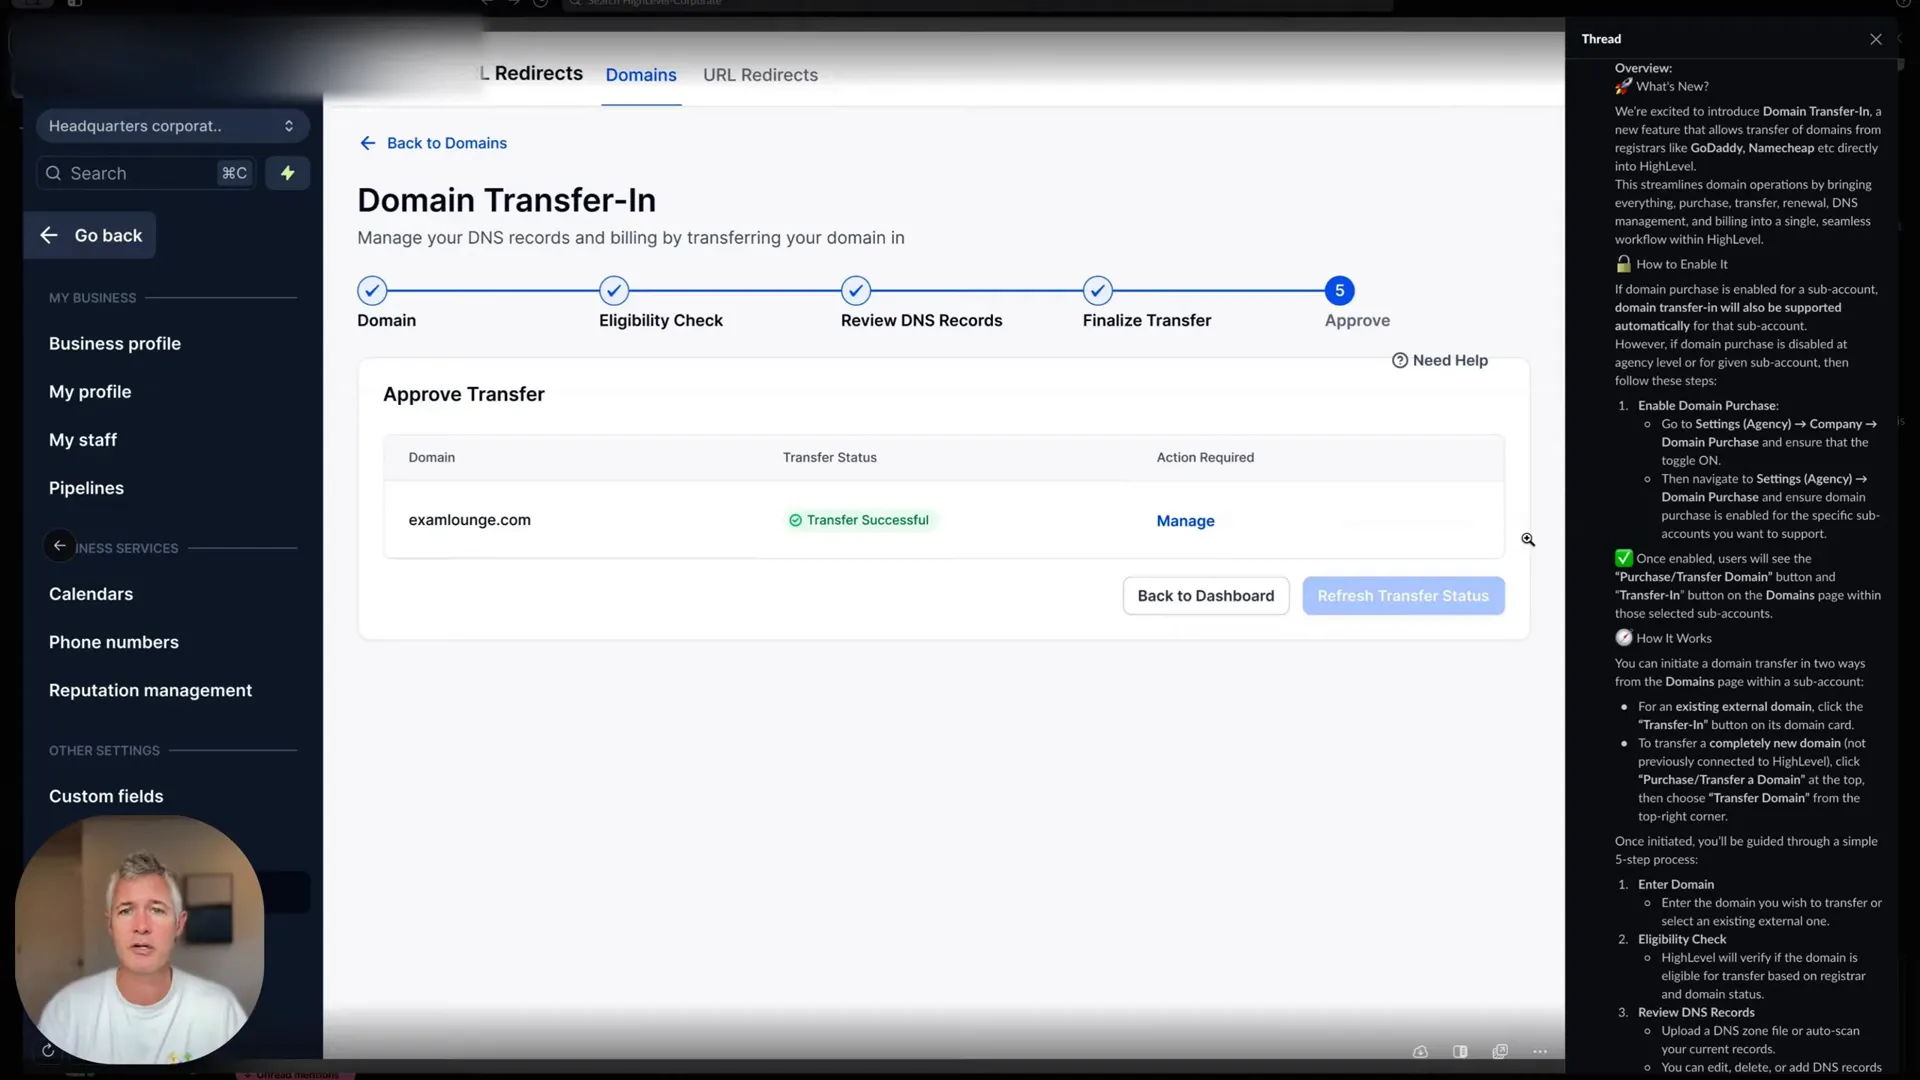Click the Go back button
The height and width of the screenshot is (1080, 1920).
pyautogui.click(x=90, y=235)
